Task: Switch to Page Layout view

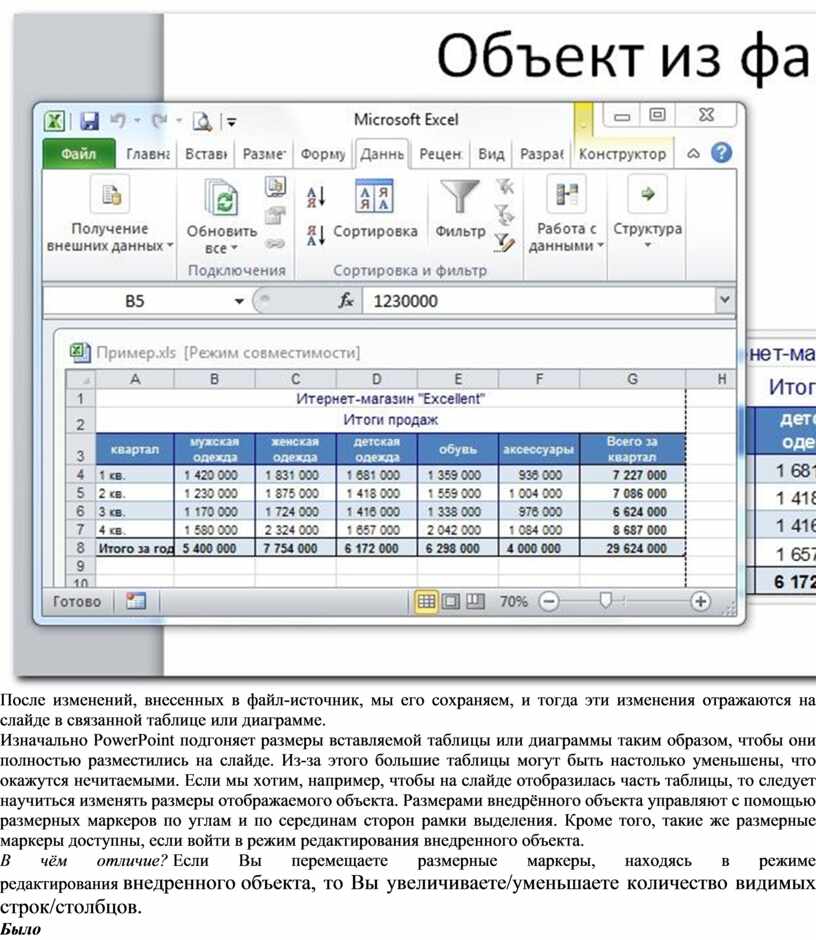Action: 450,601
